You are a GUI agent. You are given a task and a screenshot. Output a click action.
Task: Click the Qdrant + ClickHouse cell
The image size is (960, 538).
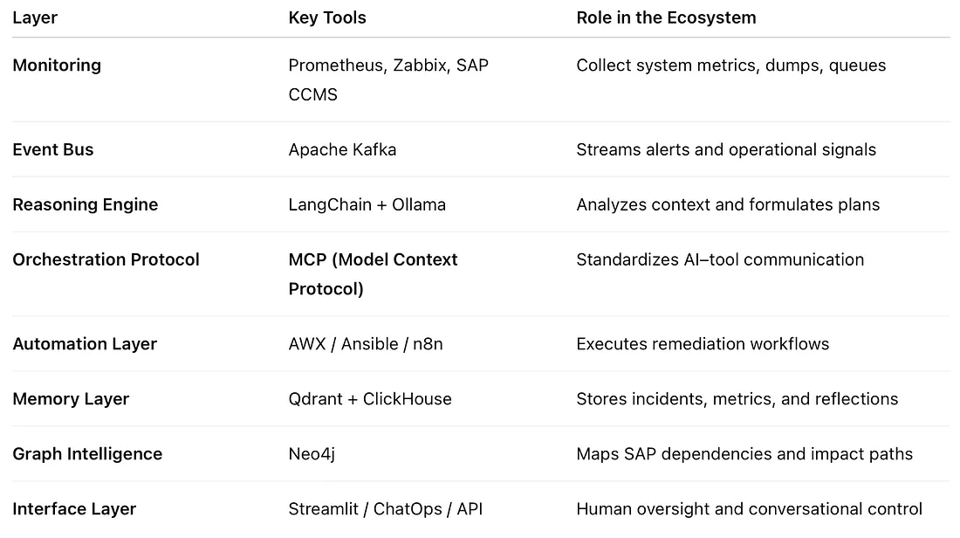[x=370, y=398]
